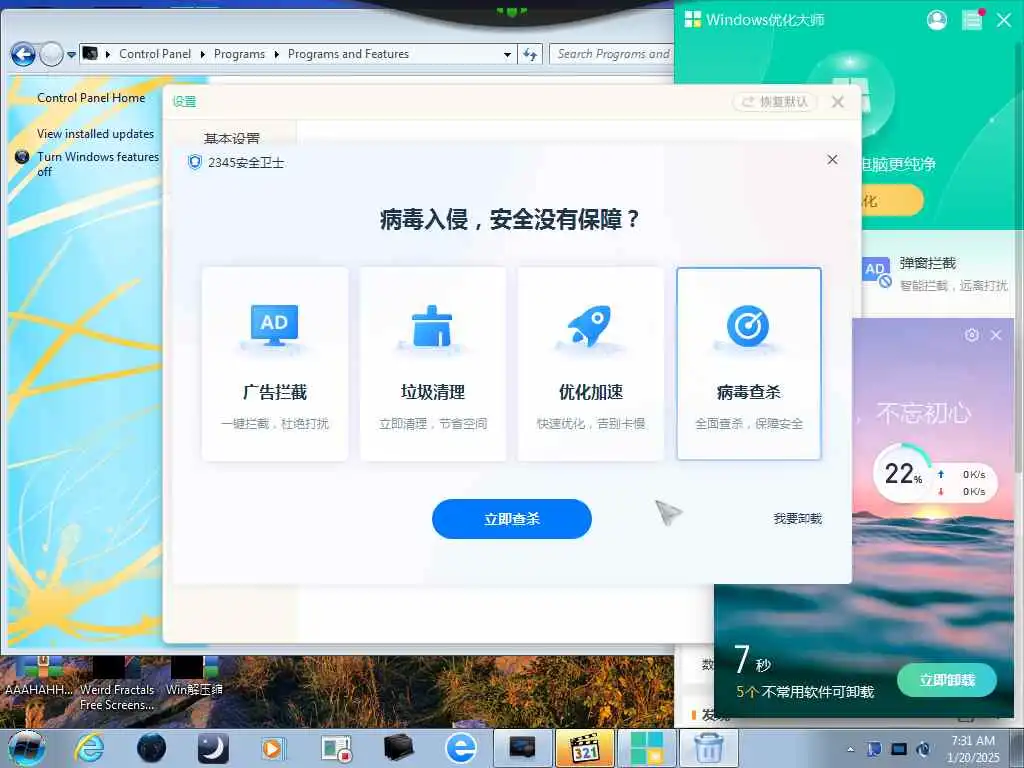Select the 优化加速 rocket card
1024x768 pixels.
pyautogui.click(x=591, y=364)
